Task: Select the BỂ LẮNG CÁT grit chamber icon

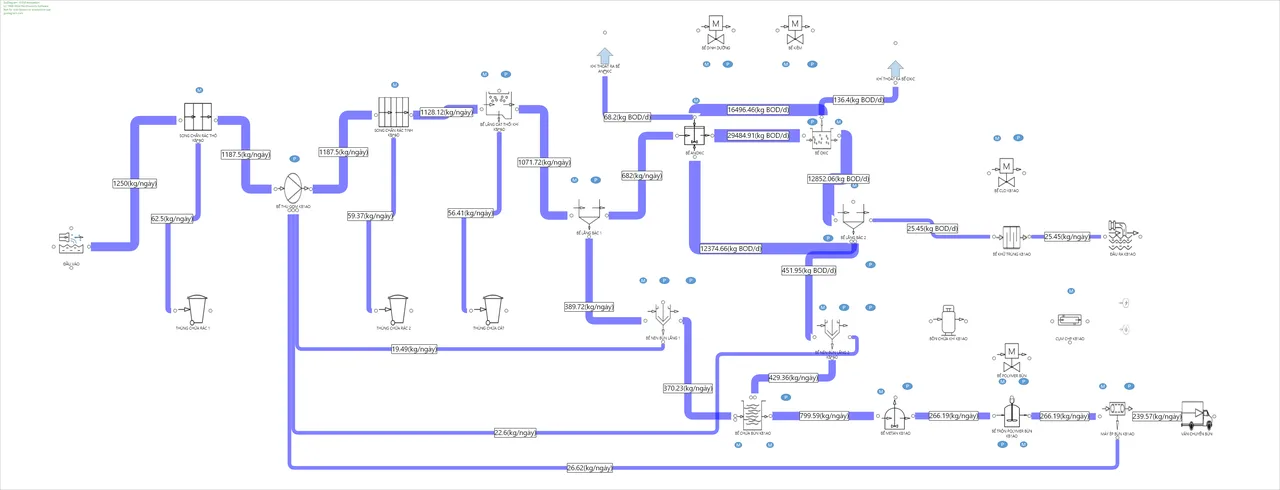Action: [498, 103]
